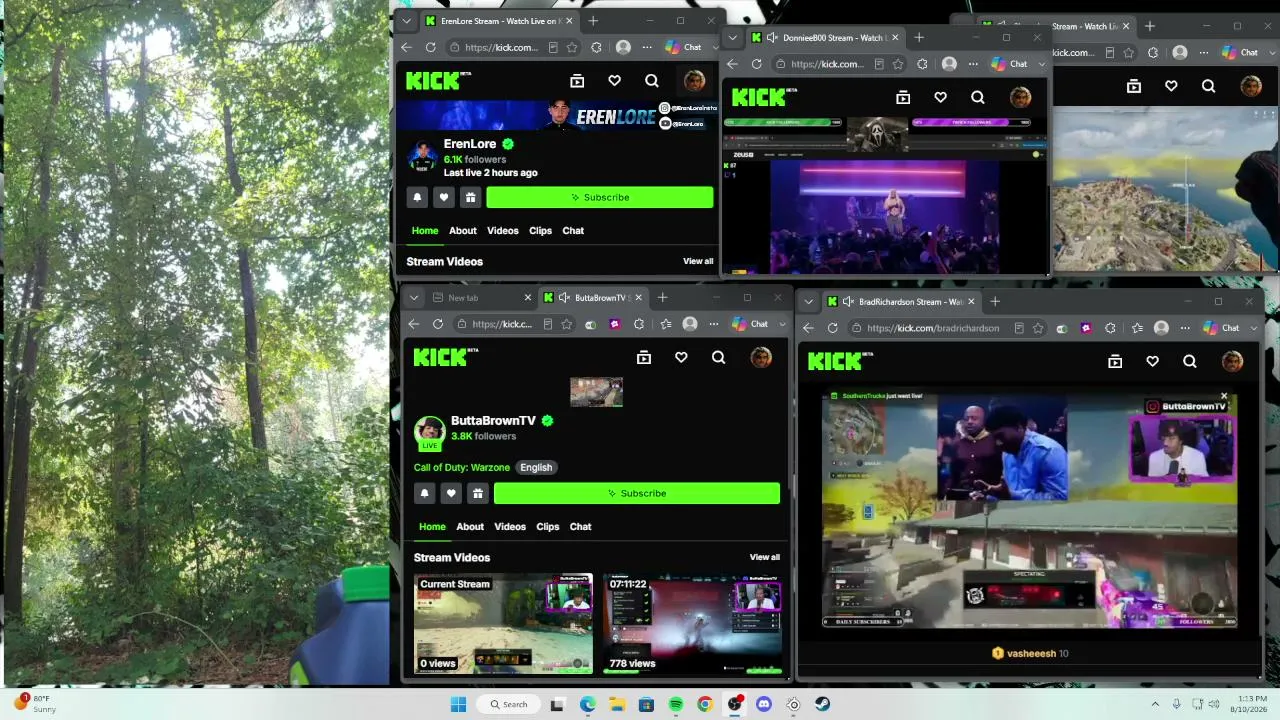The image size is (1280, 720).
Task: Open Kick browse icon in ErenLore window
Action: tap(577, 81)
